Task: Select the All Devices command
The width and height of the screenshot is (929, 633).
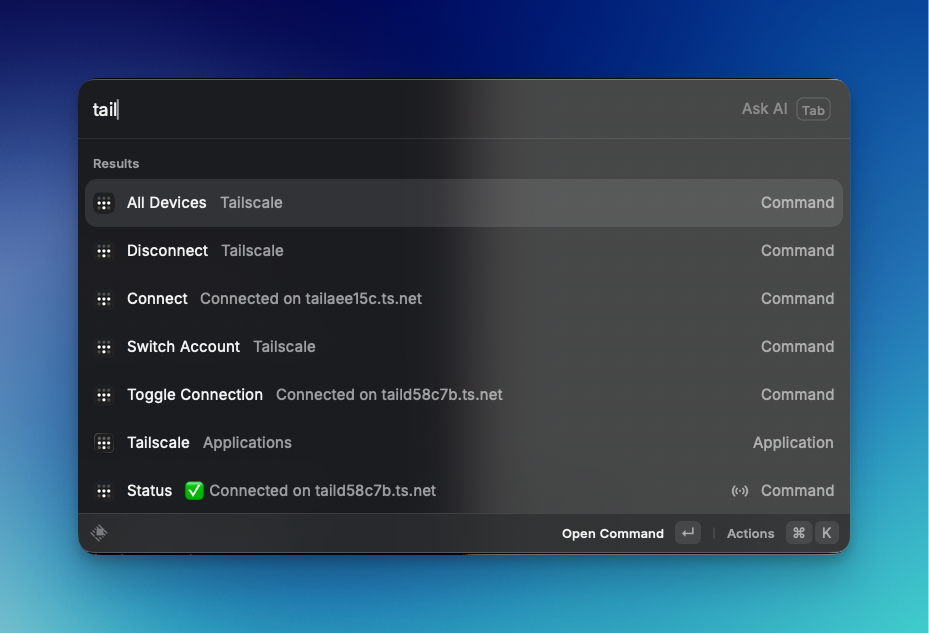Action: [166, 203]
